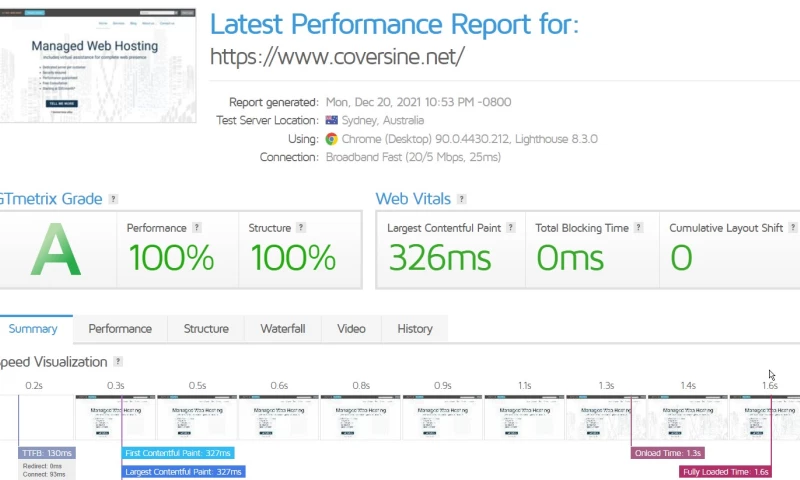Click the https://www.coversine.net/ URL link
This screenshot has height=480, width=800.
[337, 57]
